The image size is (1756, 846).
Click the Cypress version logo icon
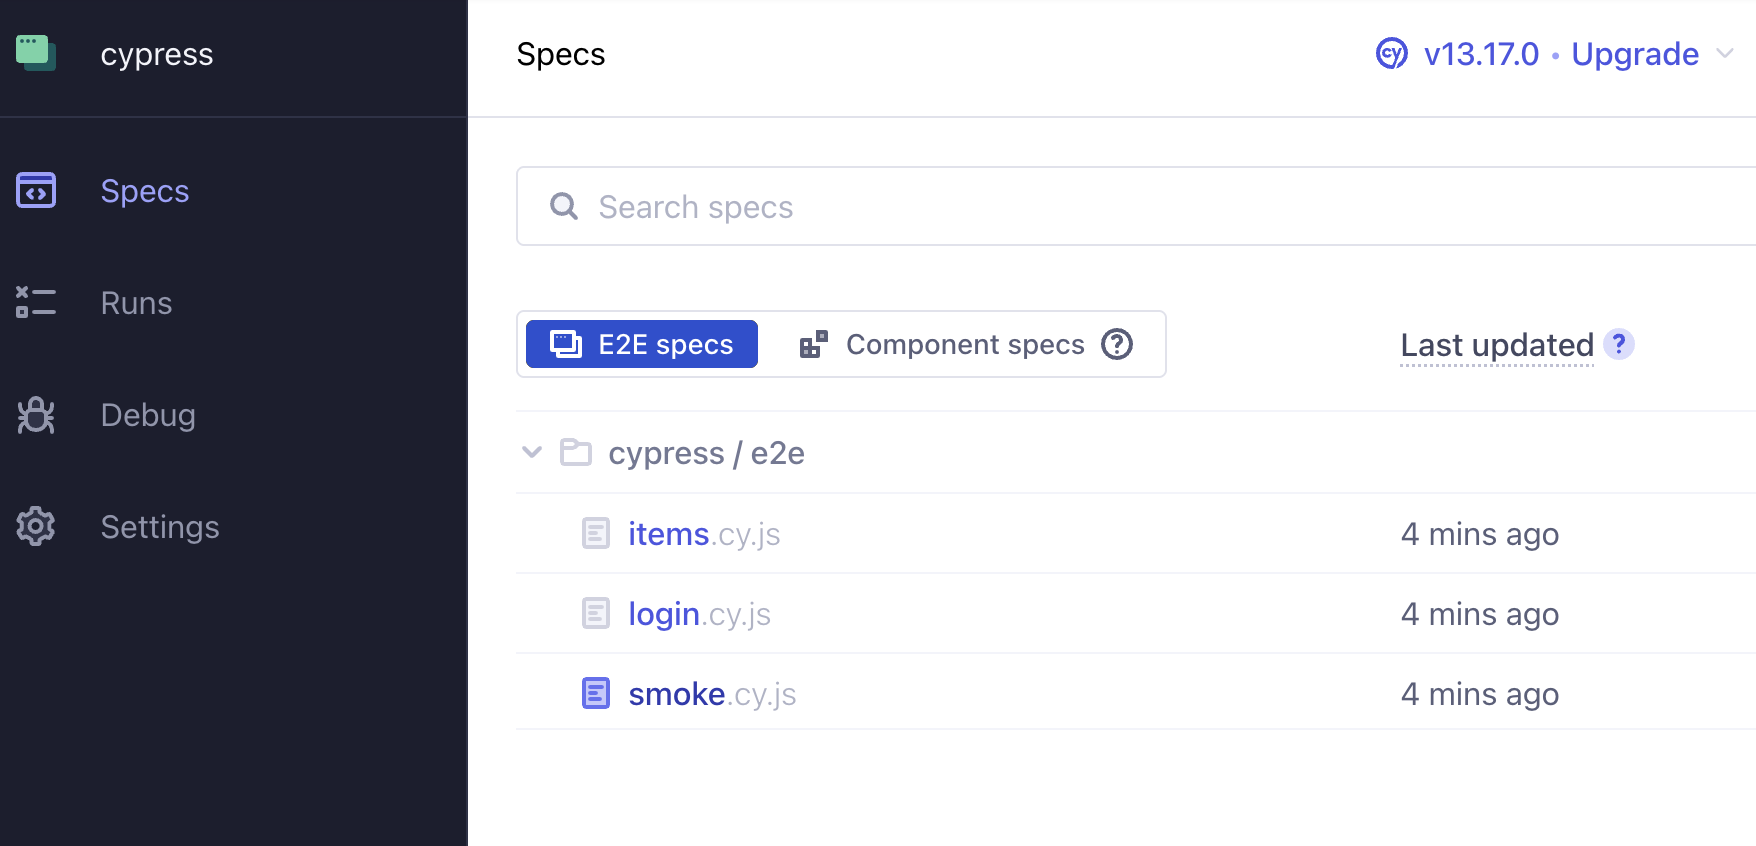[1391, 53]
